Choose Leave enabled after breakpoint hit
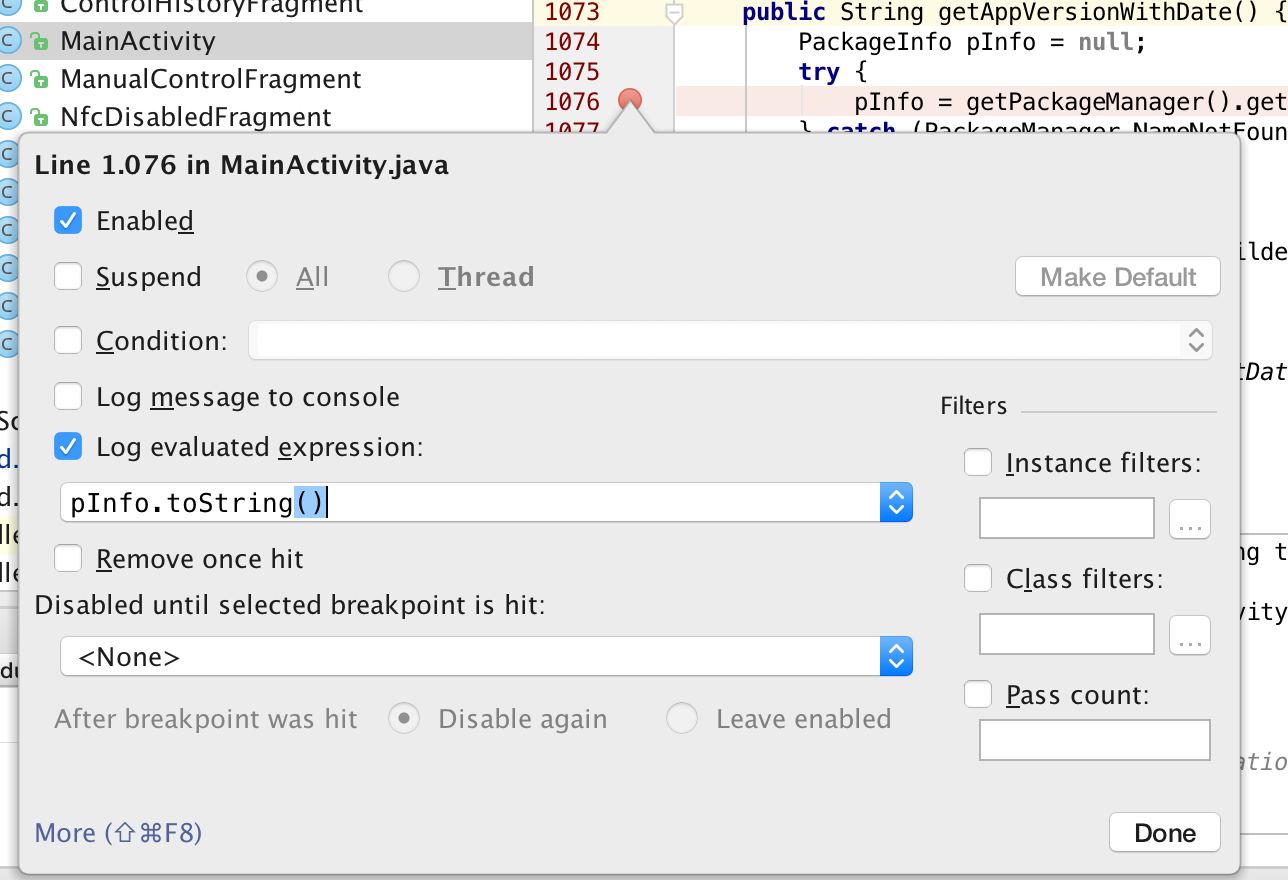The width and height of the screenshot is (1288, 880). point(681,718)
